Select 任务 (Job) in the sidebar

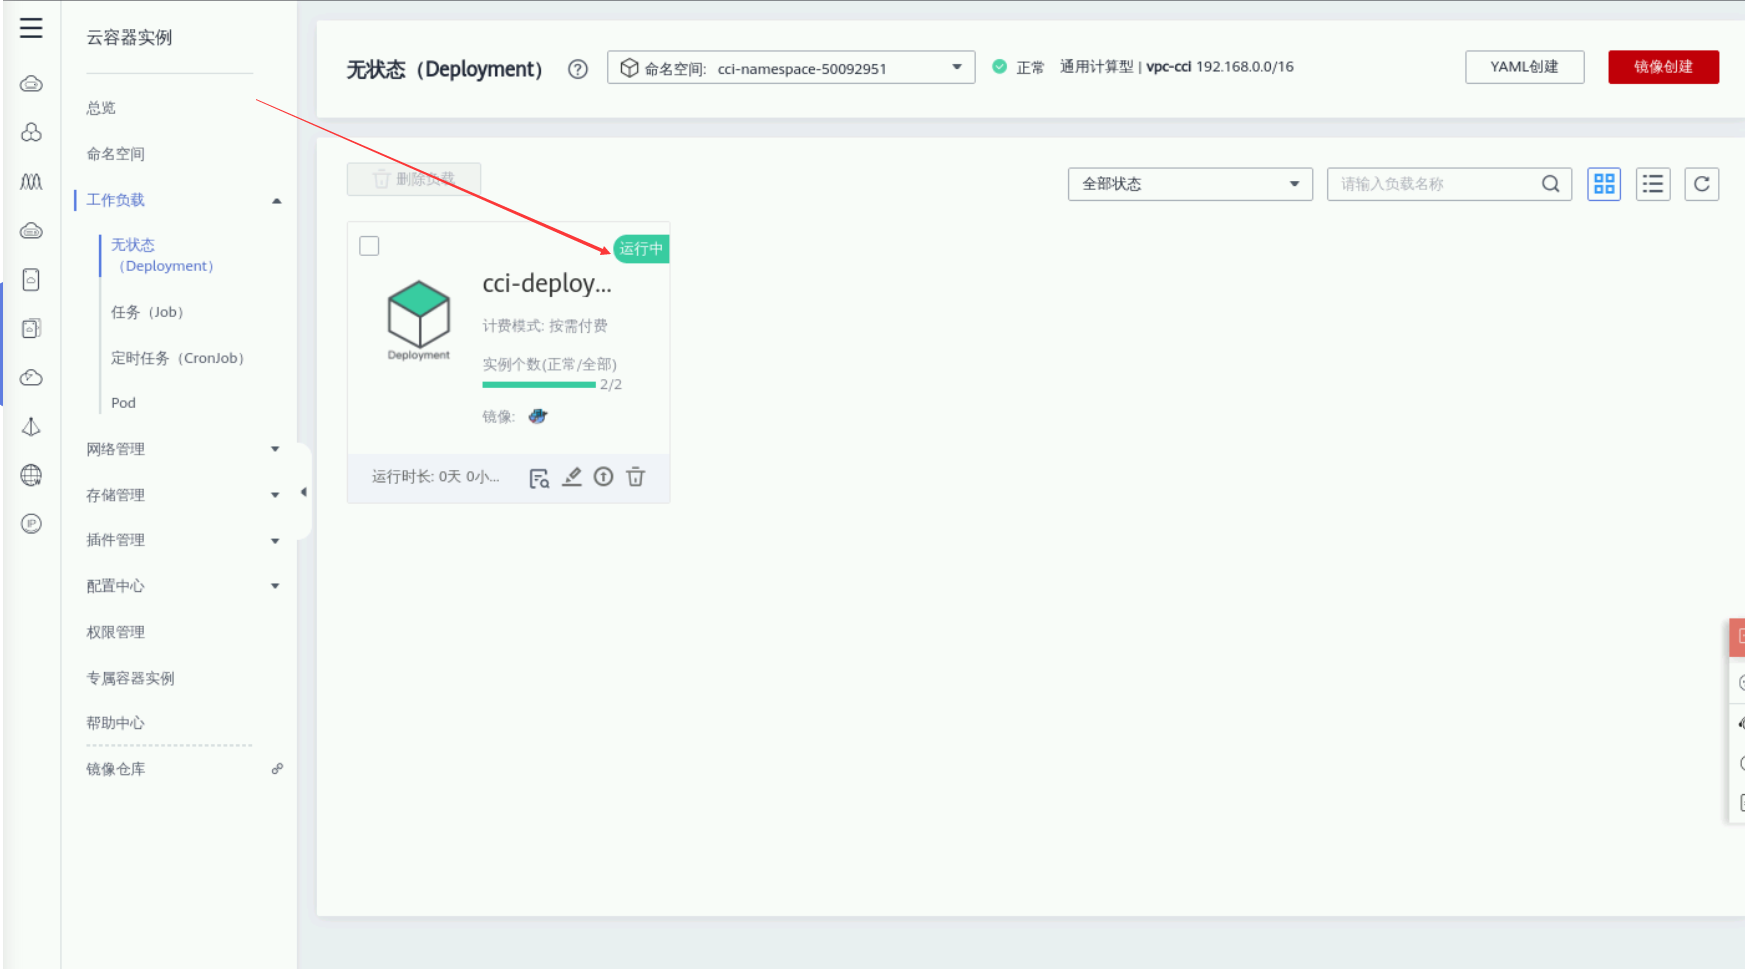147,312
